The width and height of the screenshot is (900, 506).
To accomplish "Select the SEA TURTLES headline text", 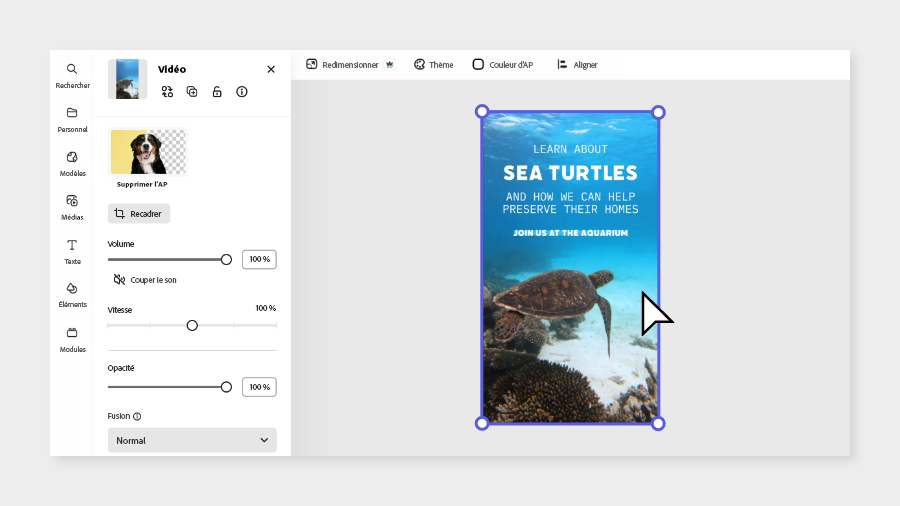I will pyautogui.click(x=571, y=173).
